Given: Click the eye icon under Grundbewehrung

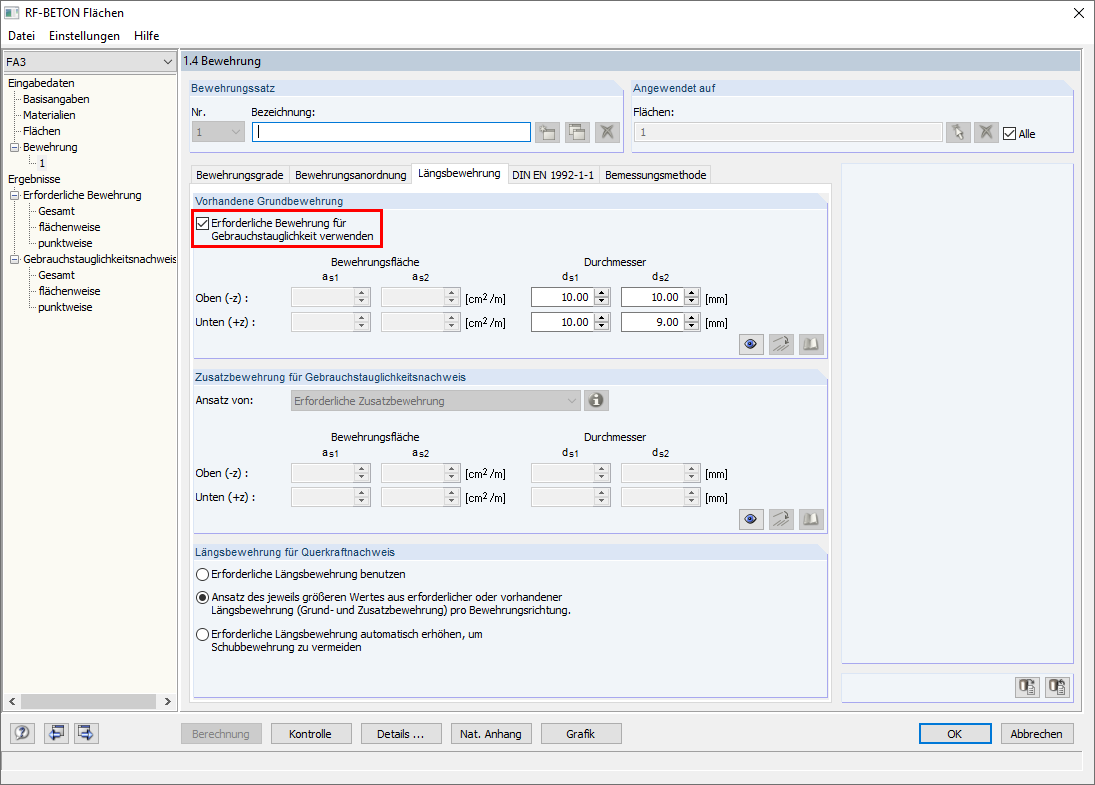Looking at the screenshot, I should click(x=751, y=344).
